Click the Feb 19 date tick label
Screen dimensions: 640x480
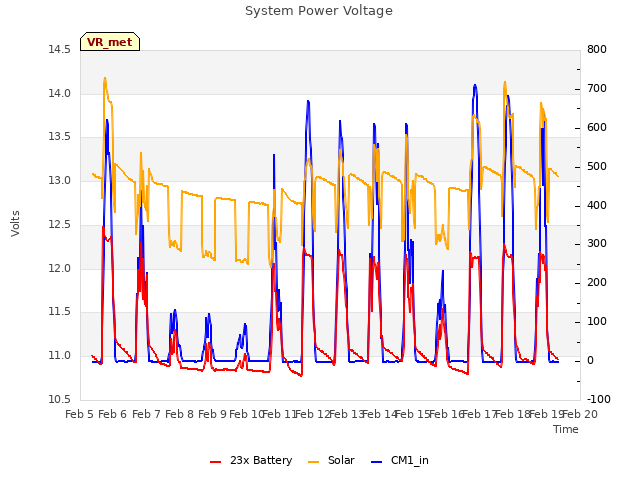coord(546,415)
